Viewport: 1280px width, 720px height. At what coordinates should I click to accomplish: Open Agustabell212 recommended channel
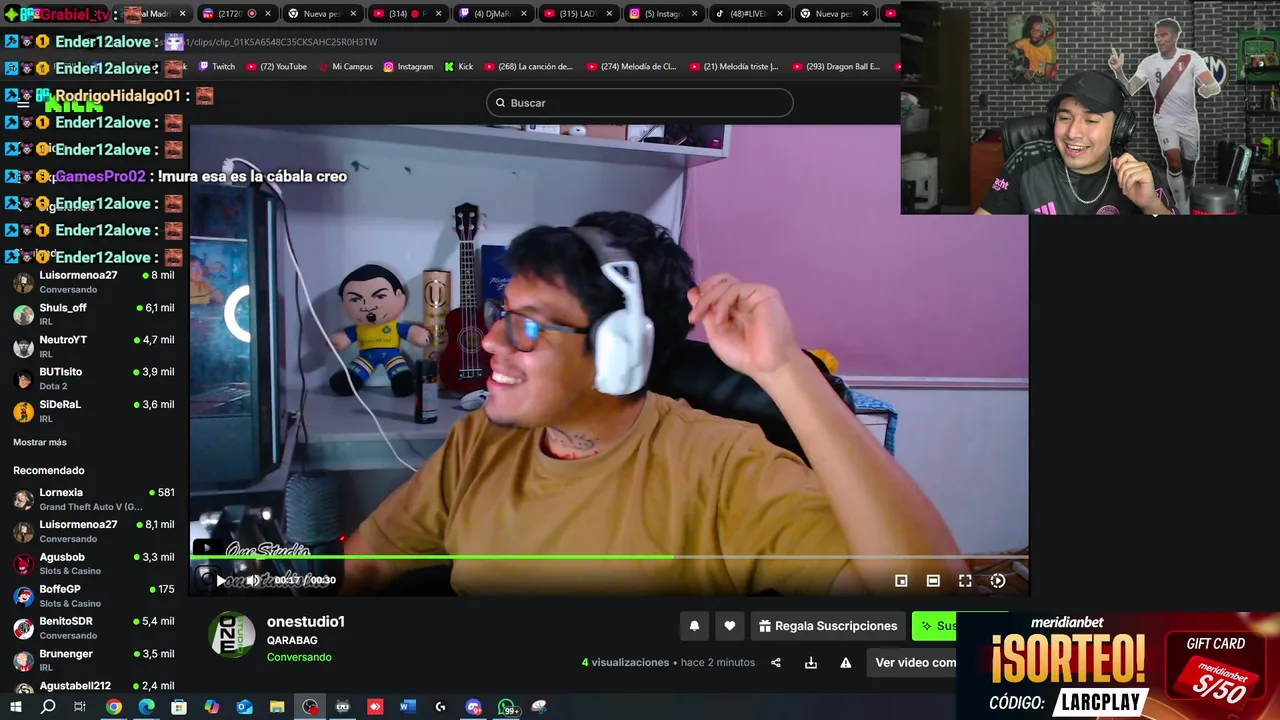tap(94, 686)
